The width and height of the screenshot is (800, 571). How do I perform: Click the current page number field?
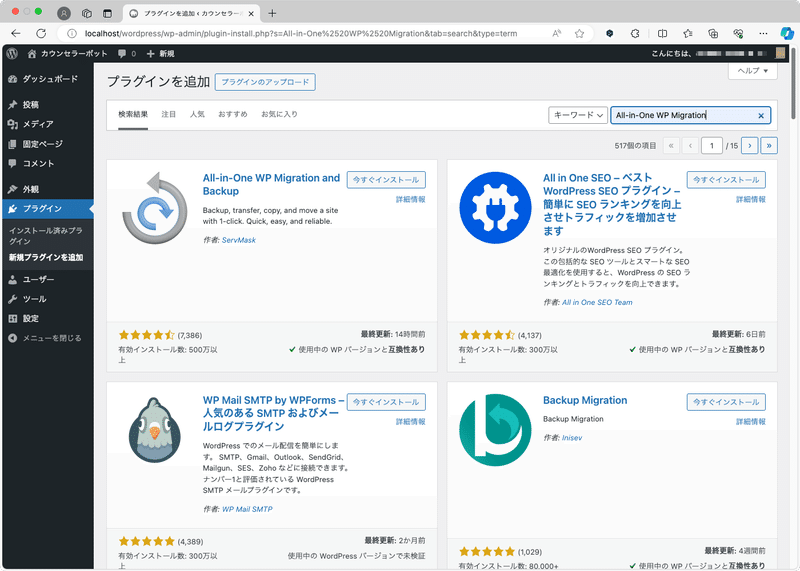(x=712, y=146)
